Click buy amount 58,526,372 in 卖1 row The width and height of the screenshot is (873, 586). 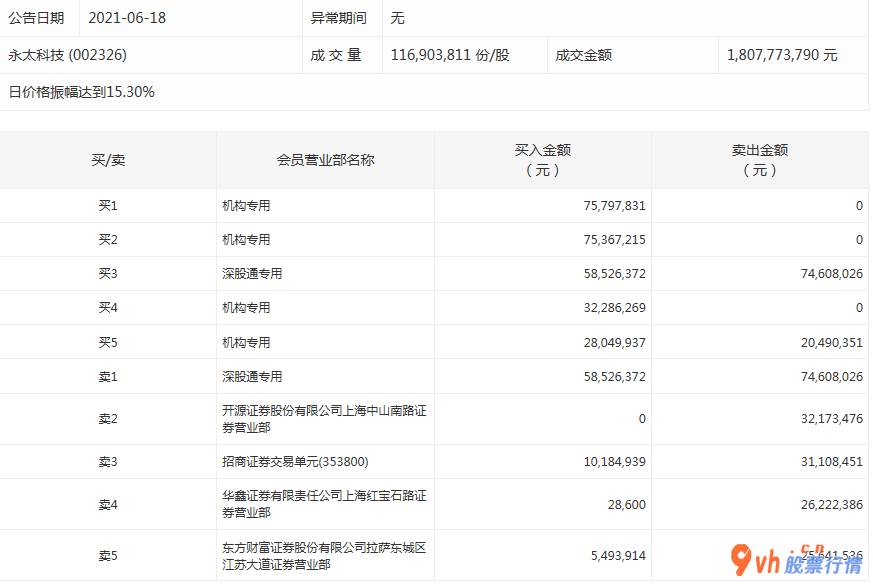pyautogui.click(x=615, y=376)
